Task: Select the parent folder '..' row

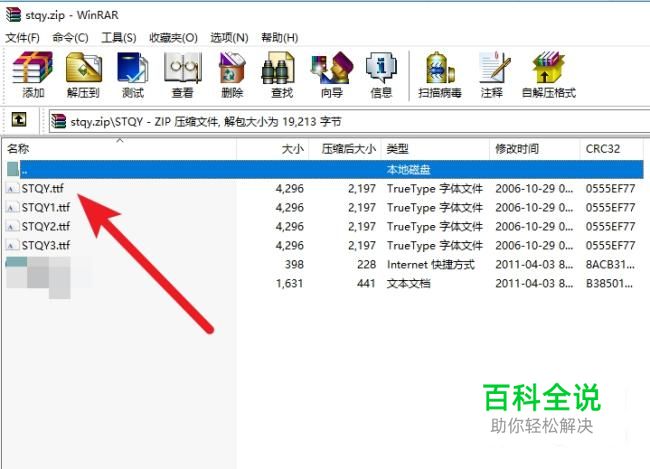Action: click(x=325, y=170)
